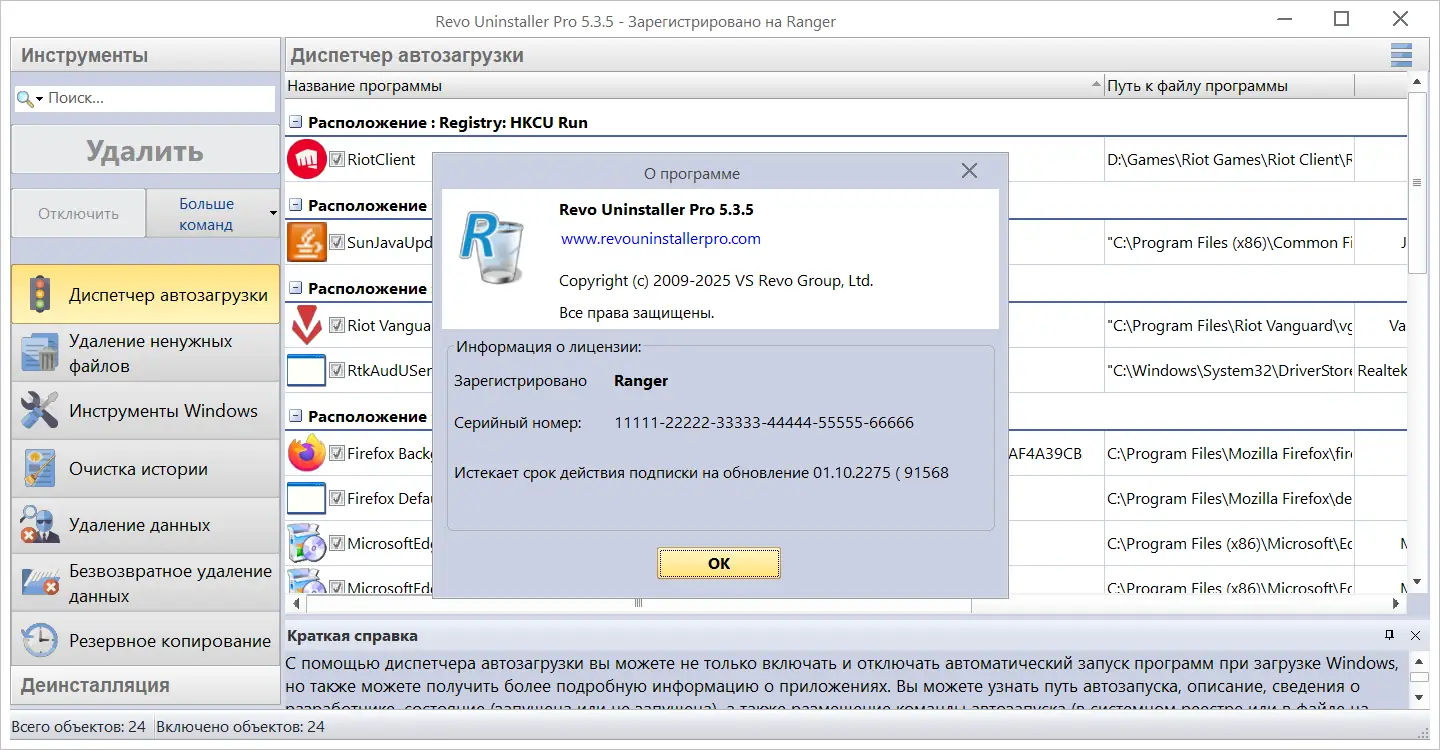This screenshot has width=1440, height=750.
Task: Disable the Riot Vanguard checkbox
Action: point(337,325)
